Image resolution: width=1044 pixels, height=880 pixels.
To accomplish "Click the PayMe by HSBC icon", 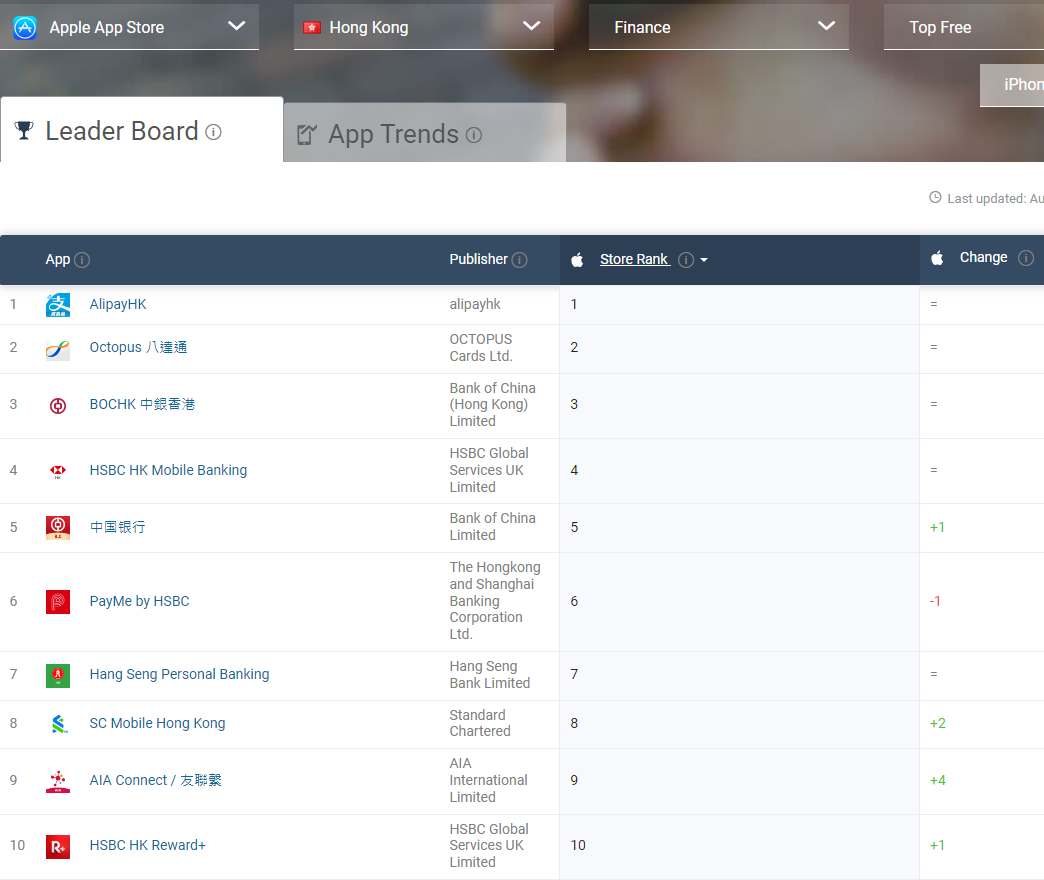I will 58,602.
